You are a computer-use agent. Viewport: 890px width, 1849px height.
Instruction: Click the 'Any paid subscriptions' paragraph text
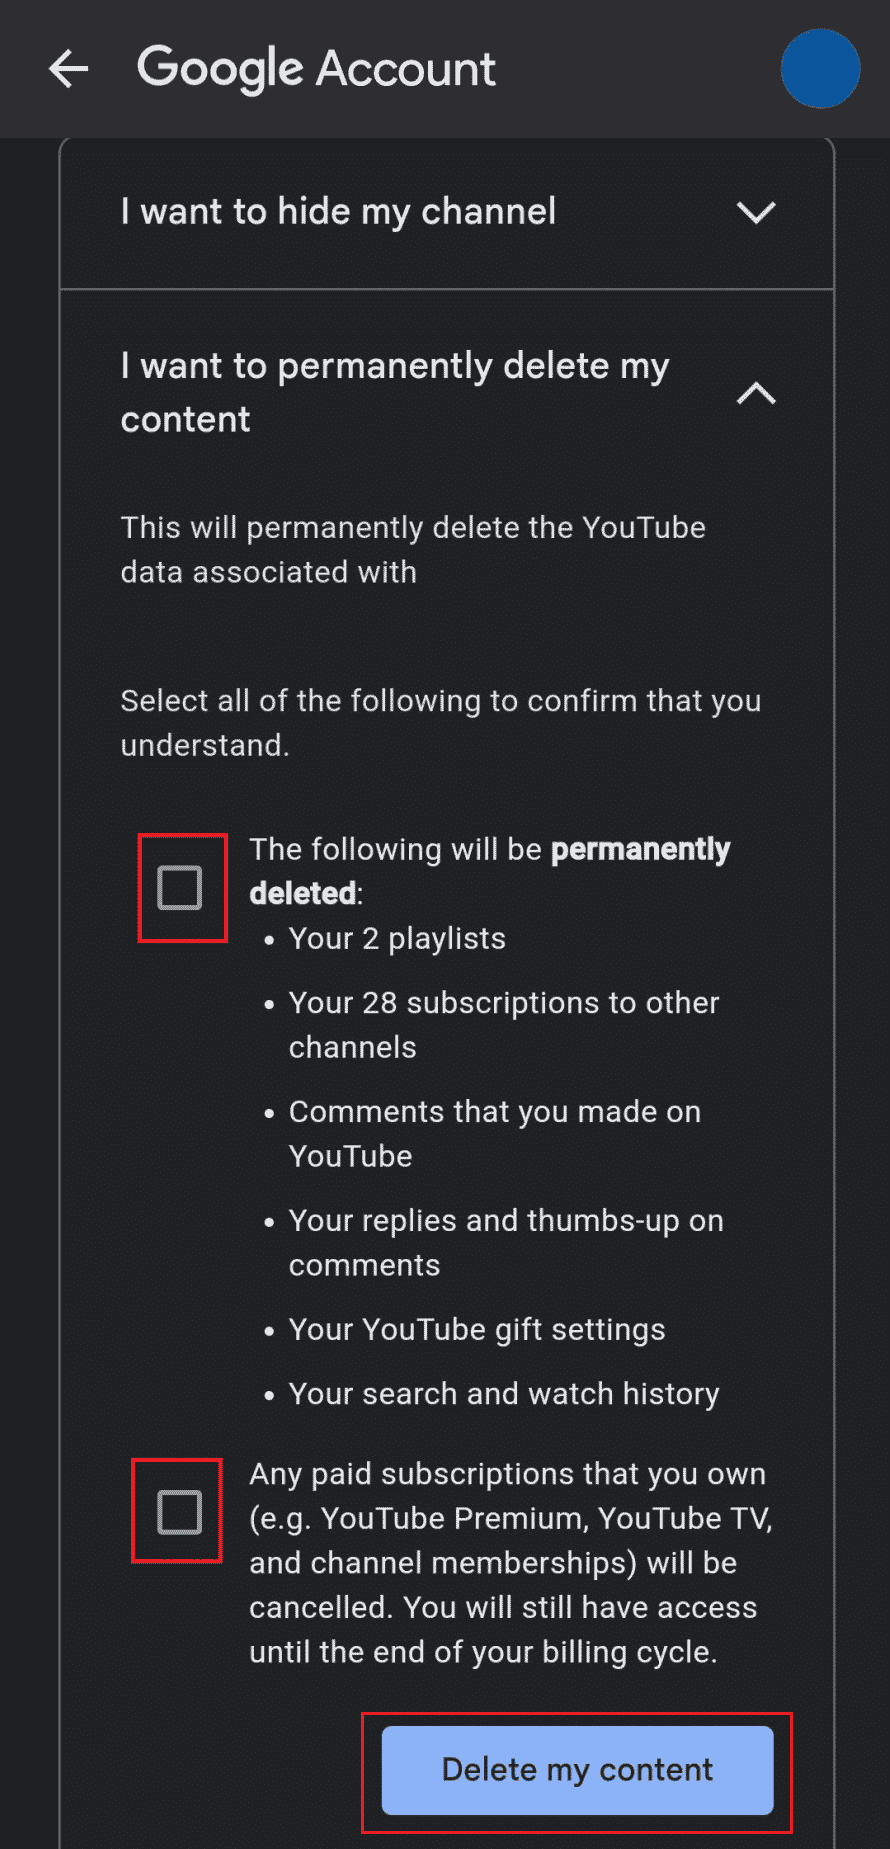tap(510, 1562)
